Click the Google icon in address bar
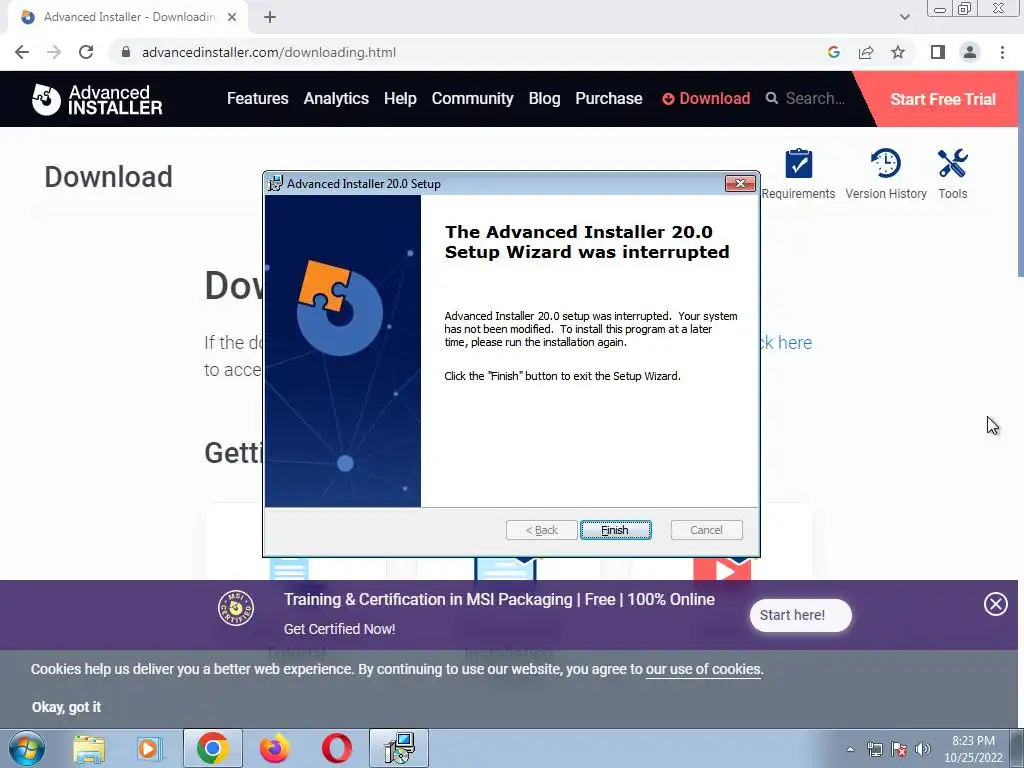 click(x=833, y=52)
